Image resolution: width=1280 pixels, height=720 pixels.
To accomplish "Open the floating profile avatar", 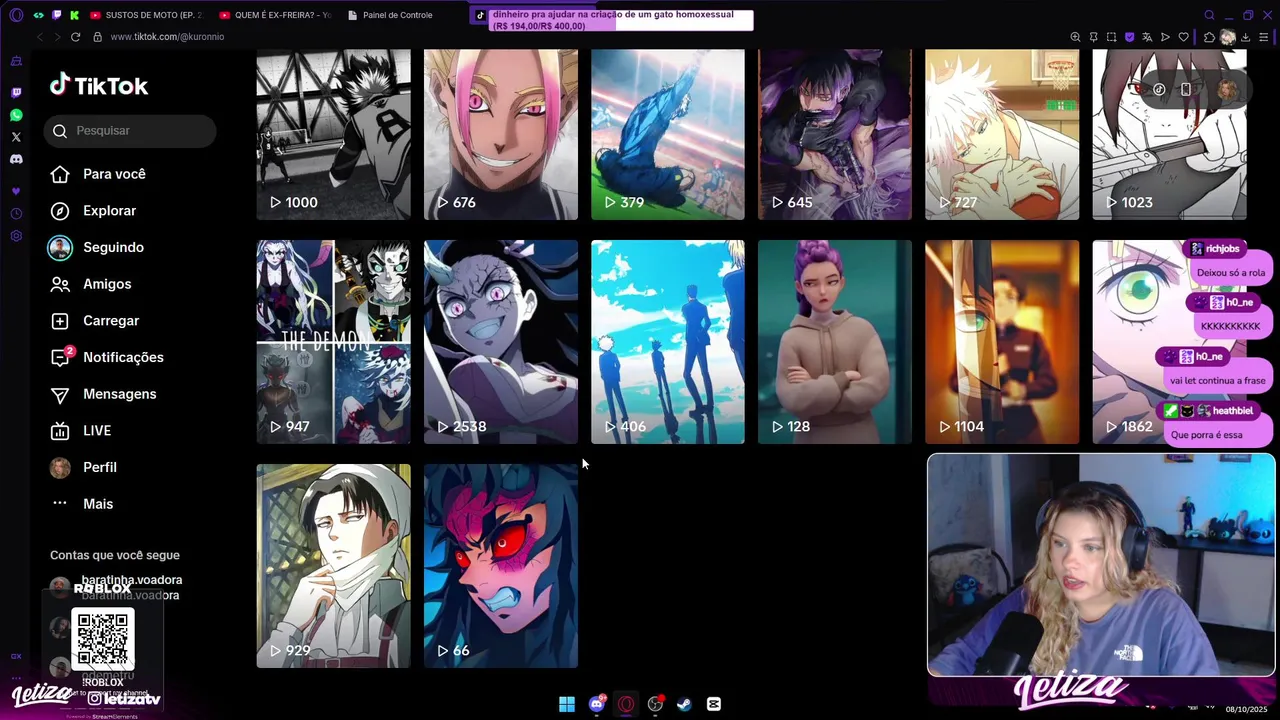I will pos(1227,89).
